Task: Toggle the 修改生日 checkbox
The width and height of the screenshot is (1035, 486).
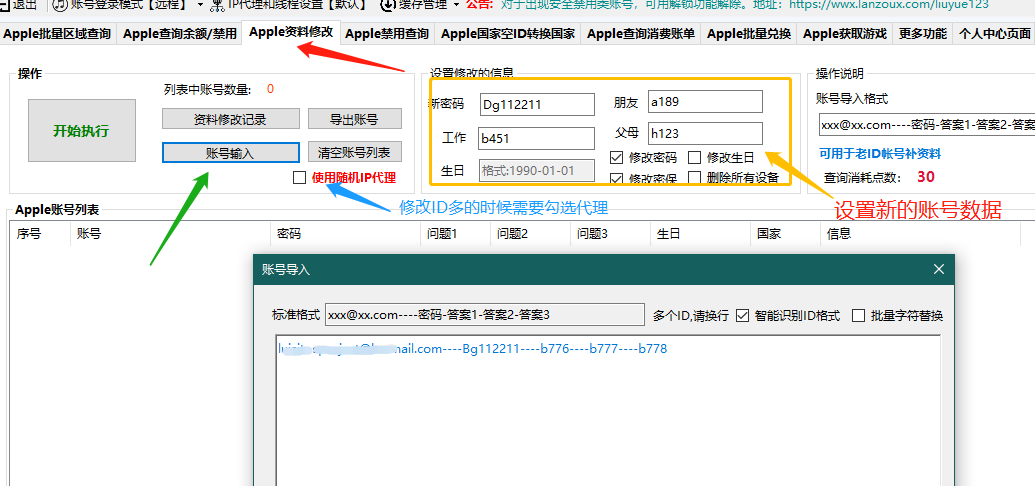Action: 694,158
